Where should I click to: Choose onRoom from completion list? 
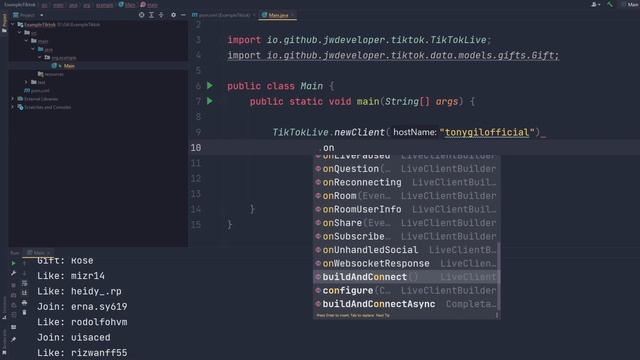tap(407, 196)
